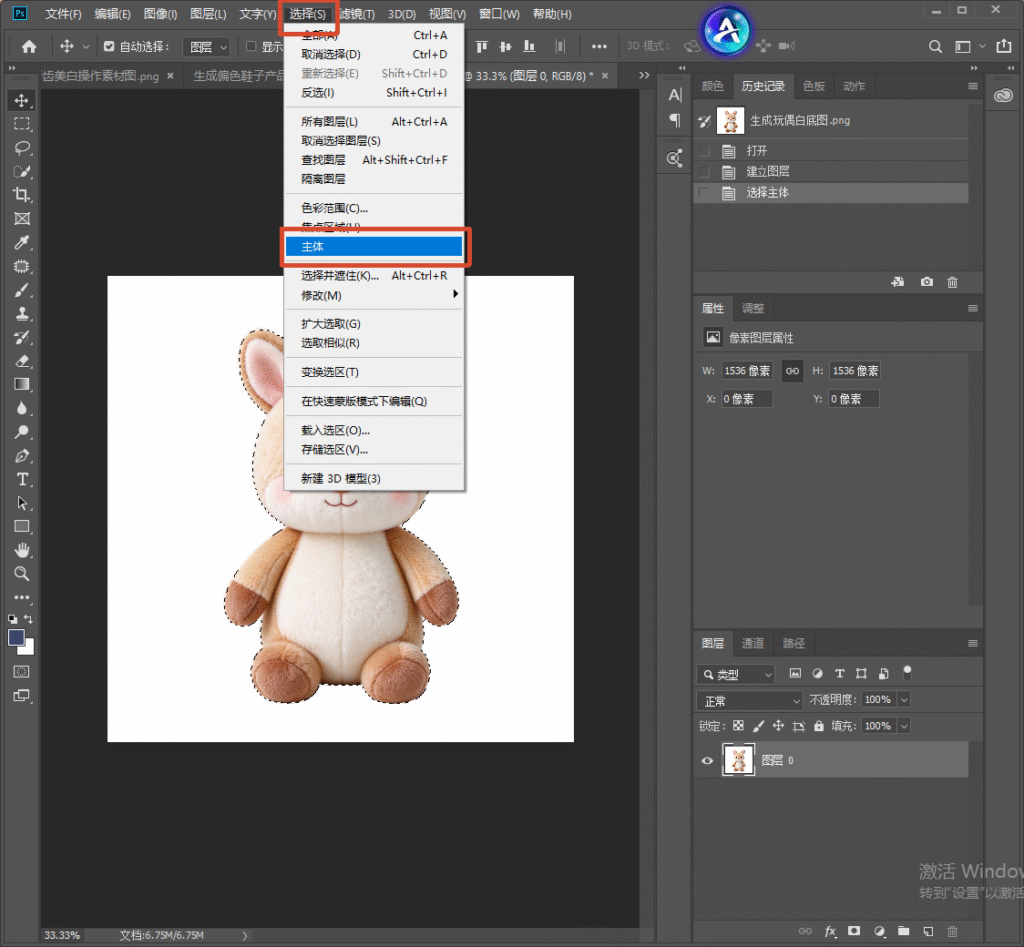1024x947 pixels.
Task: Click the 图层 0 layer thumbnail
Action: tap(739, 760)
